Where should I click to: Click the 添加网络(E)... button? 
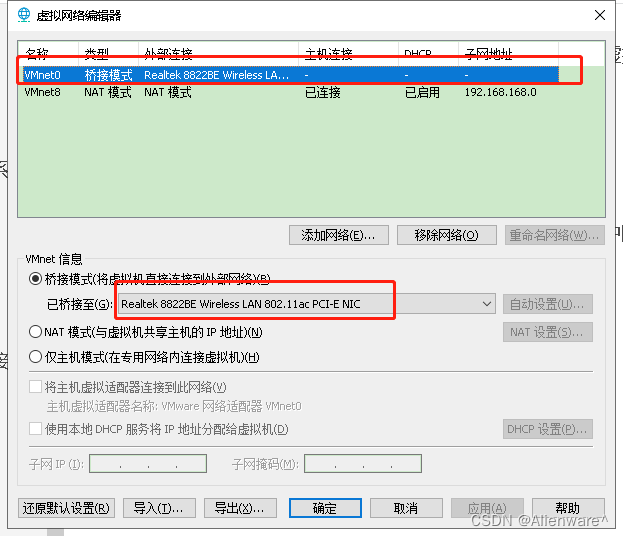point(339,235)
